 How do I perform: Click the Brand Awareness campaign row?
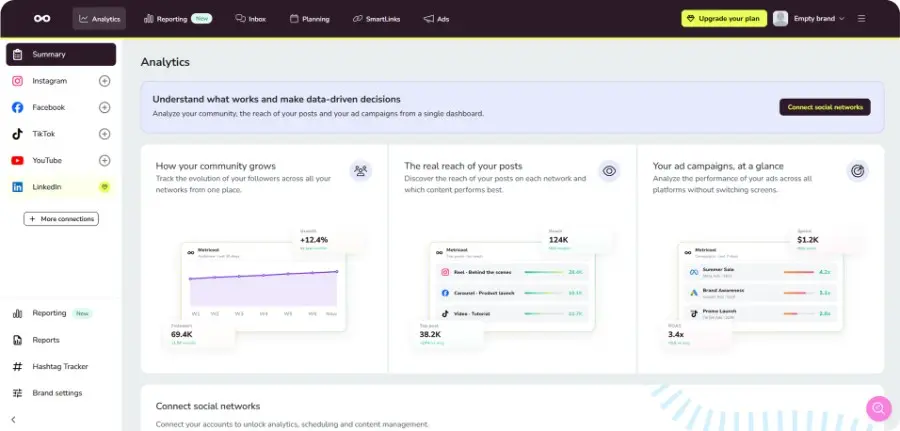coord(761,293)
